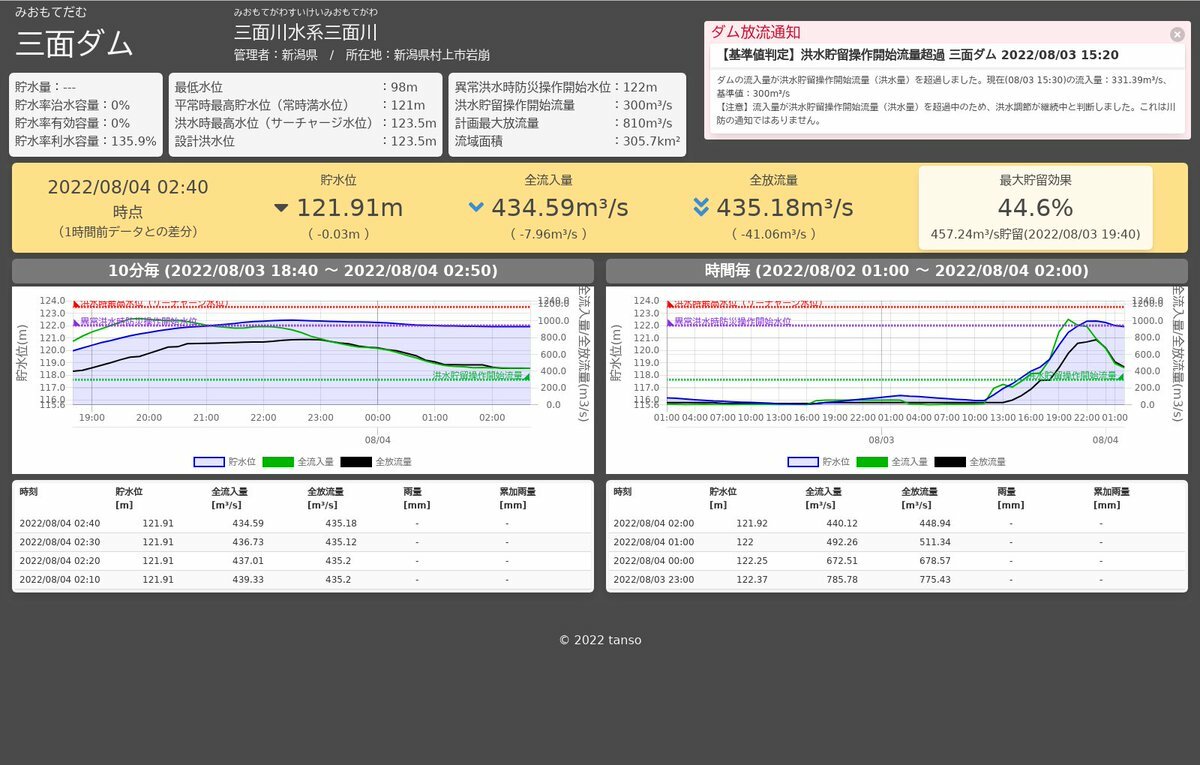Click the © 2022 tanso footer text

[600, 640]
